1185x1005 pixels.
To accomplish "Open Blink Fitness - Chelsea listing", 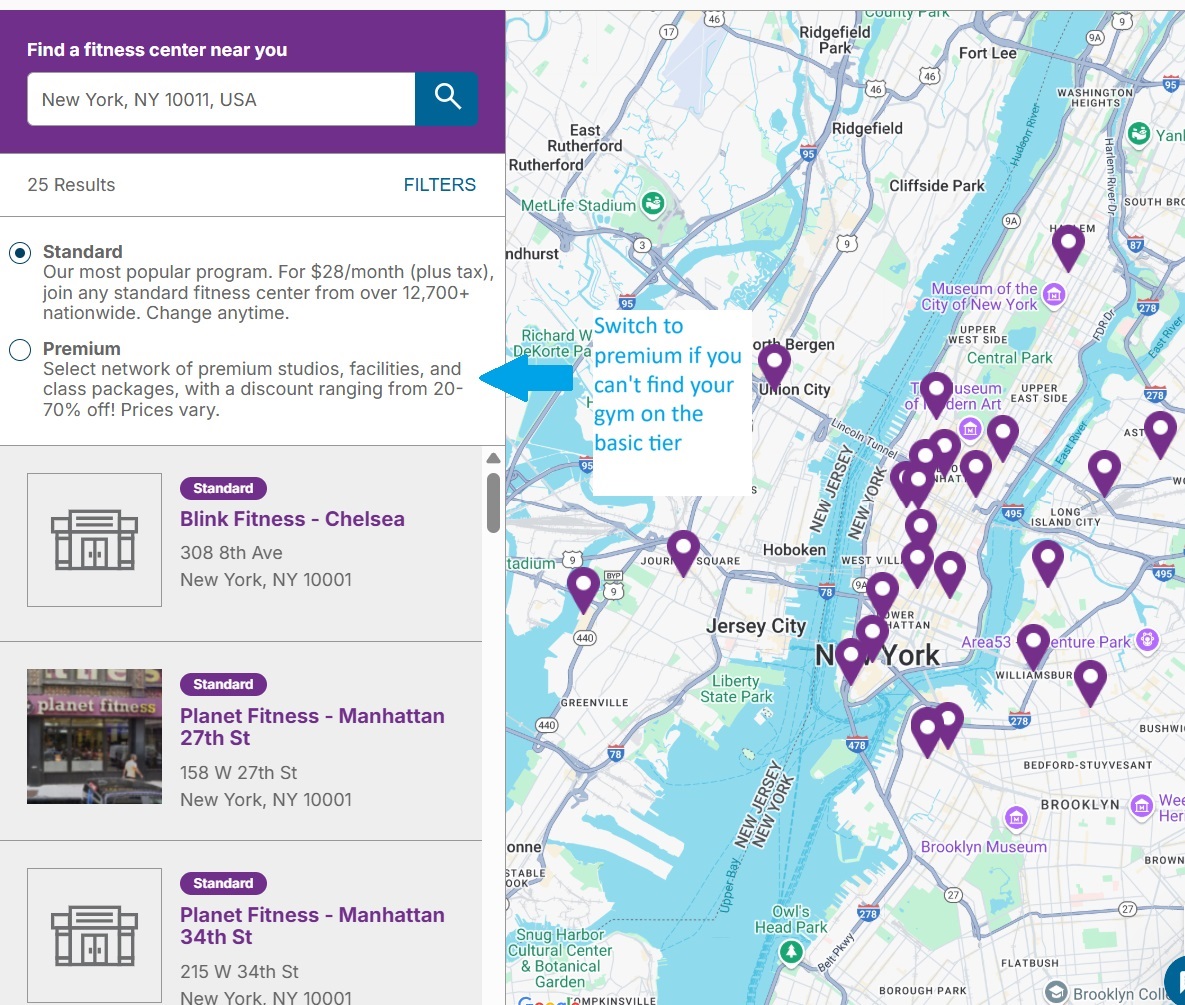I will click(292, 519).
